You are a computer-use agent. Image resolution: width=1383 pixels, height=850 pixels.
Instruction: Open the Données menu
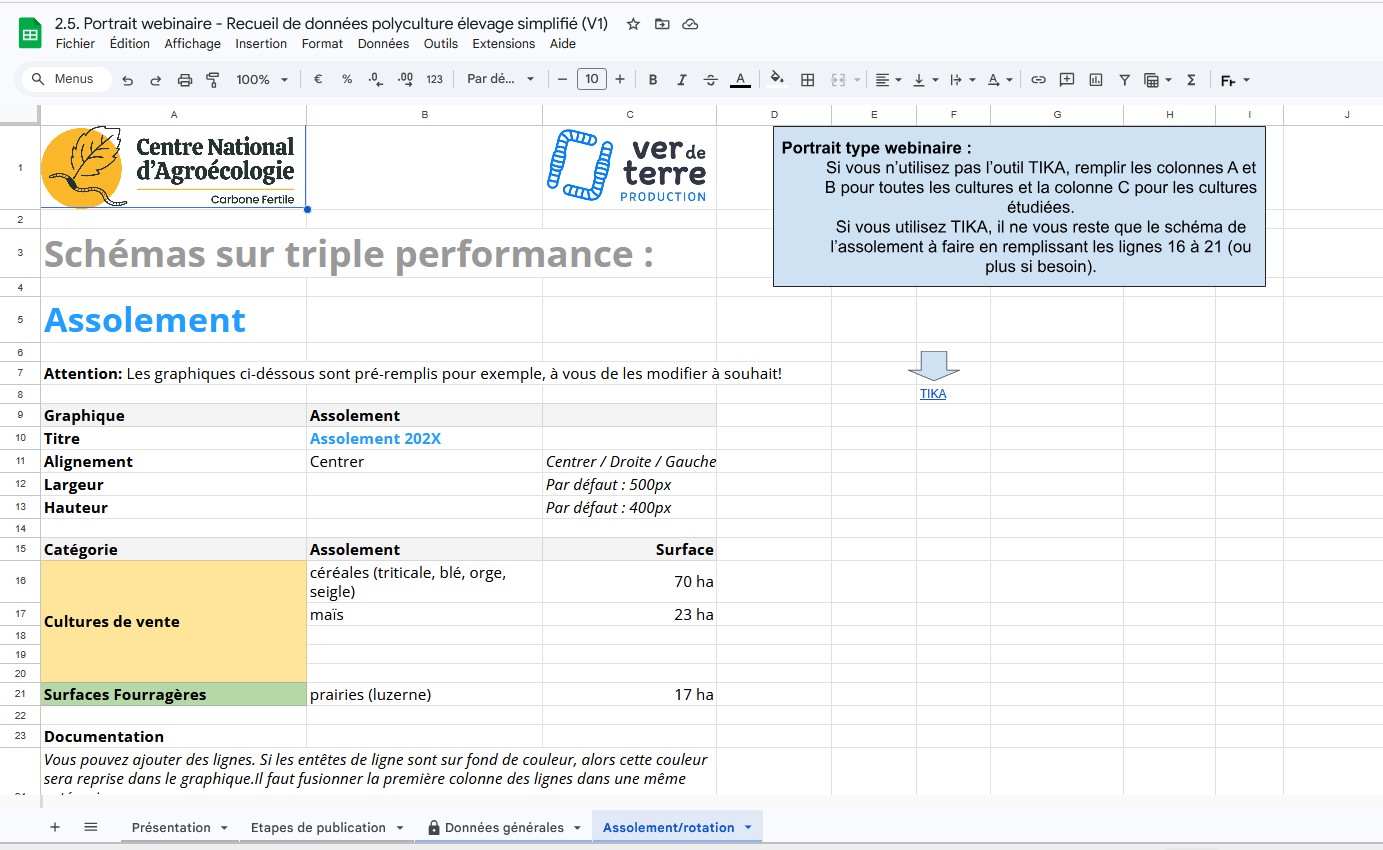pyautogui.click(x=383, y=44)
